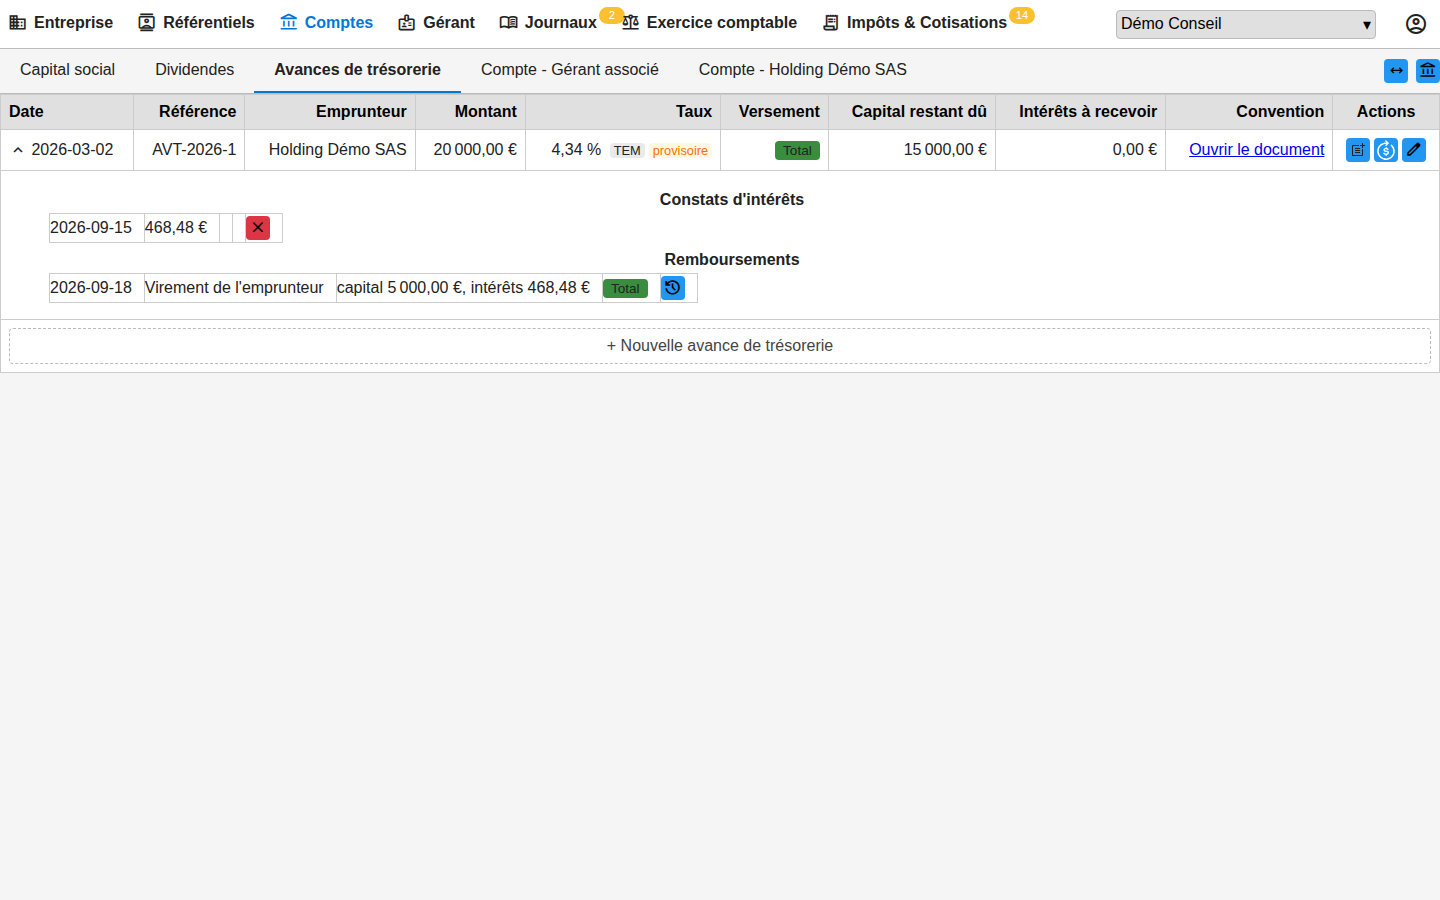Go to Impôts & Cotisations menu

tap(915, 22)
